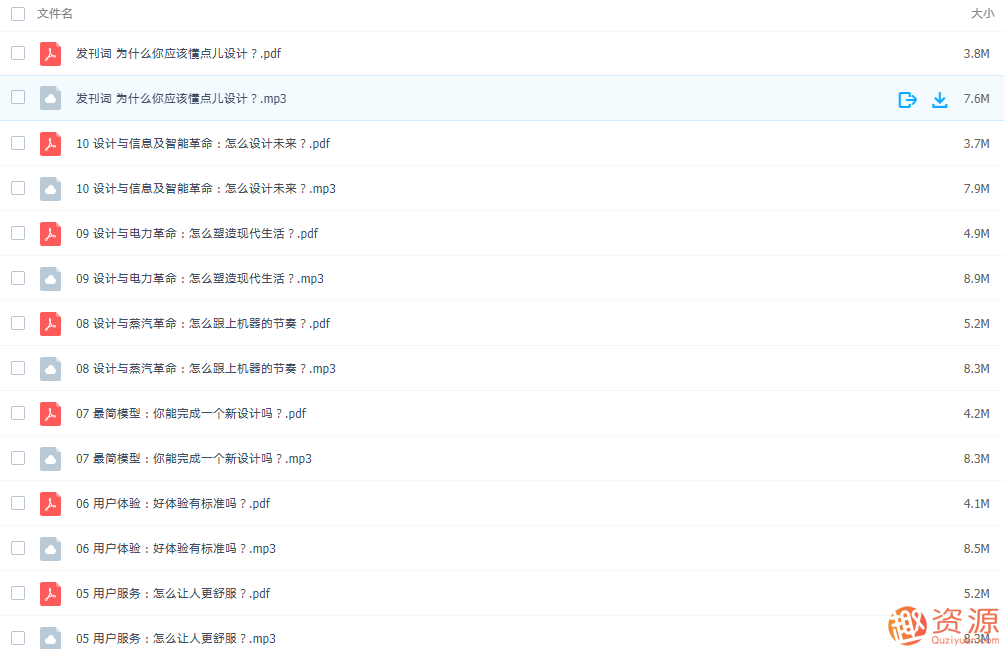Click the 4.1M size value
The width and height of the screenshot is (1004, 649).
coord(976,504)
